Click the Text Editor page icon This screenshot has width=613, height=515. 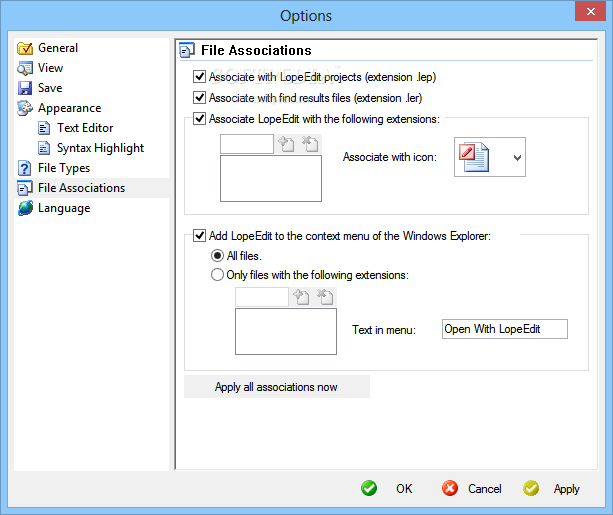pos(44,128)
